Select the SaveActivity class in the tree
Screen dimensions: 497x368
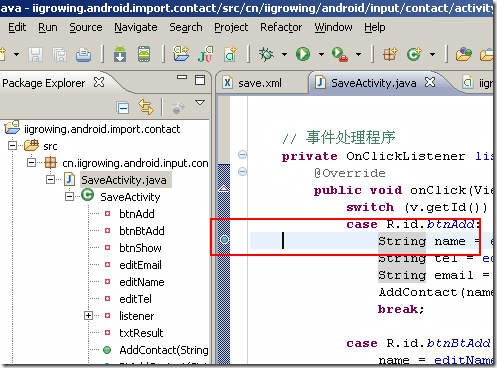pyautogui.click(x=130, y=197)
